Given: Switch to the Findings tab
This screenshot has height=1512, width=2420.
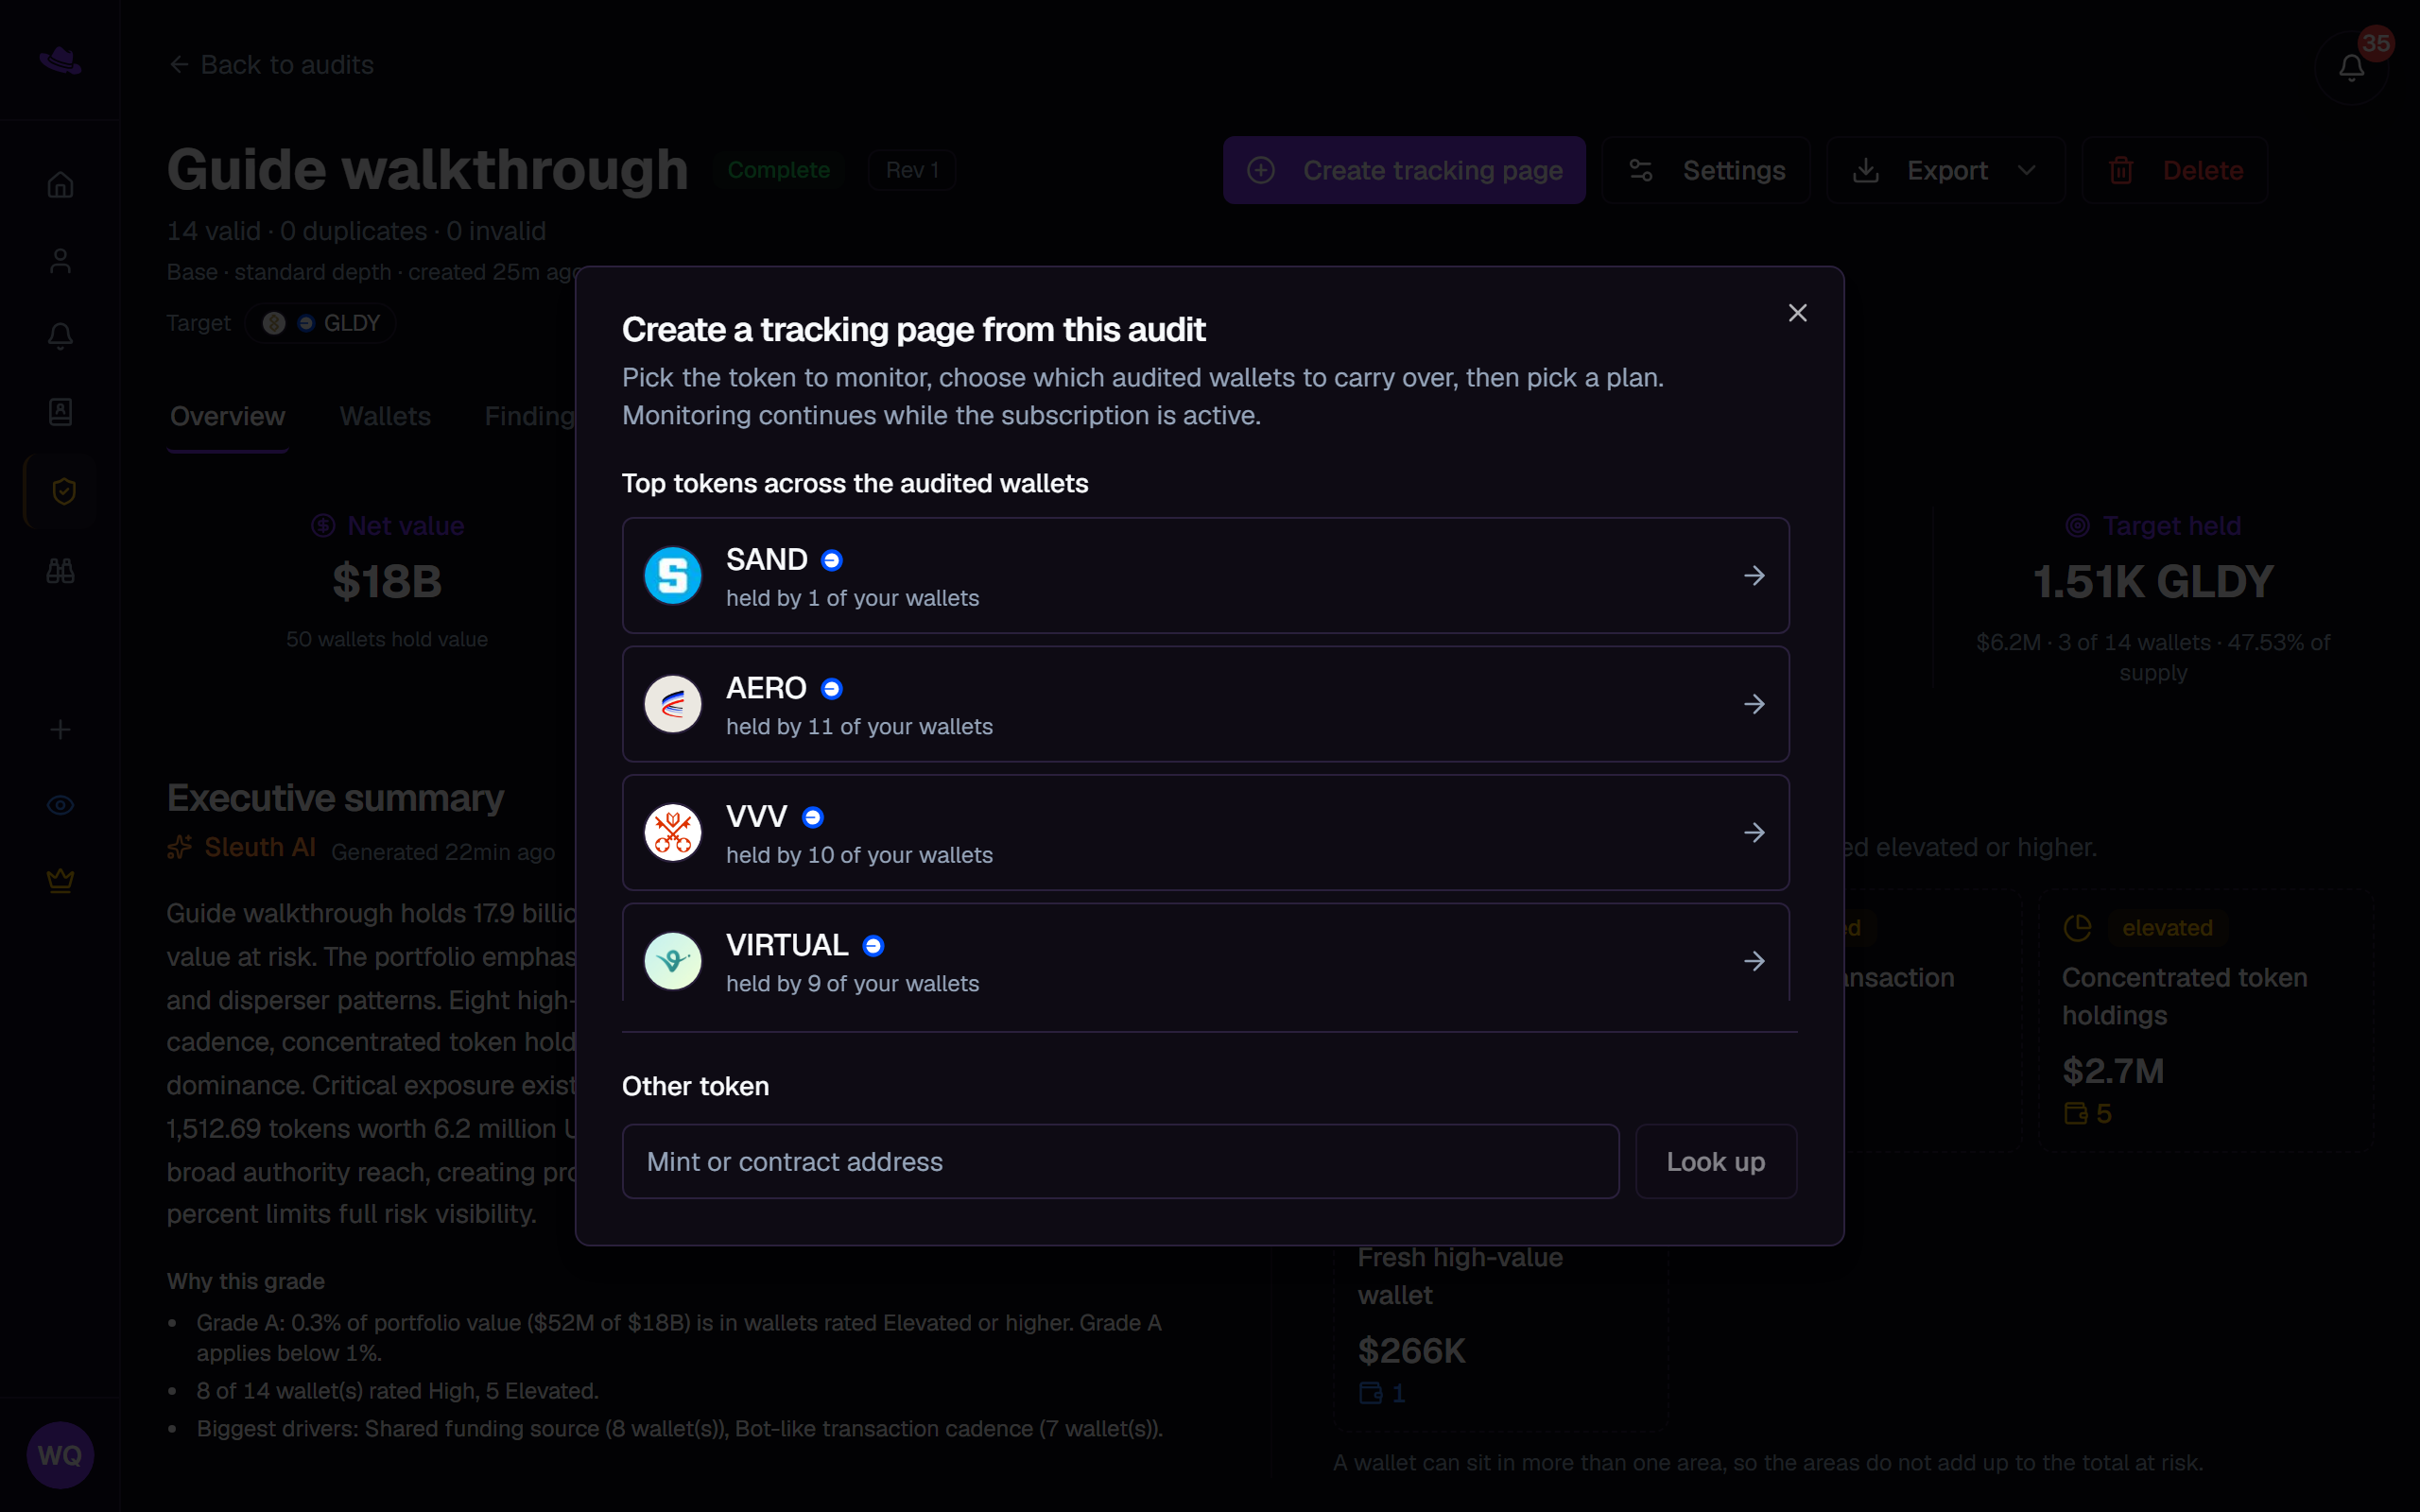Looking at the screenshot, I should [x=530, y=417].
